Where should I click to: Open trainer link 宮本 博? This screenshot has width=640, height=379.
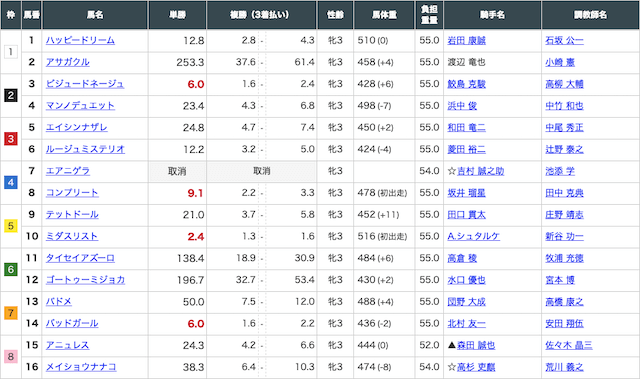(x=560, y=280)
